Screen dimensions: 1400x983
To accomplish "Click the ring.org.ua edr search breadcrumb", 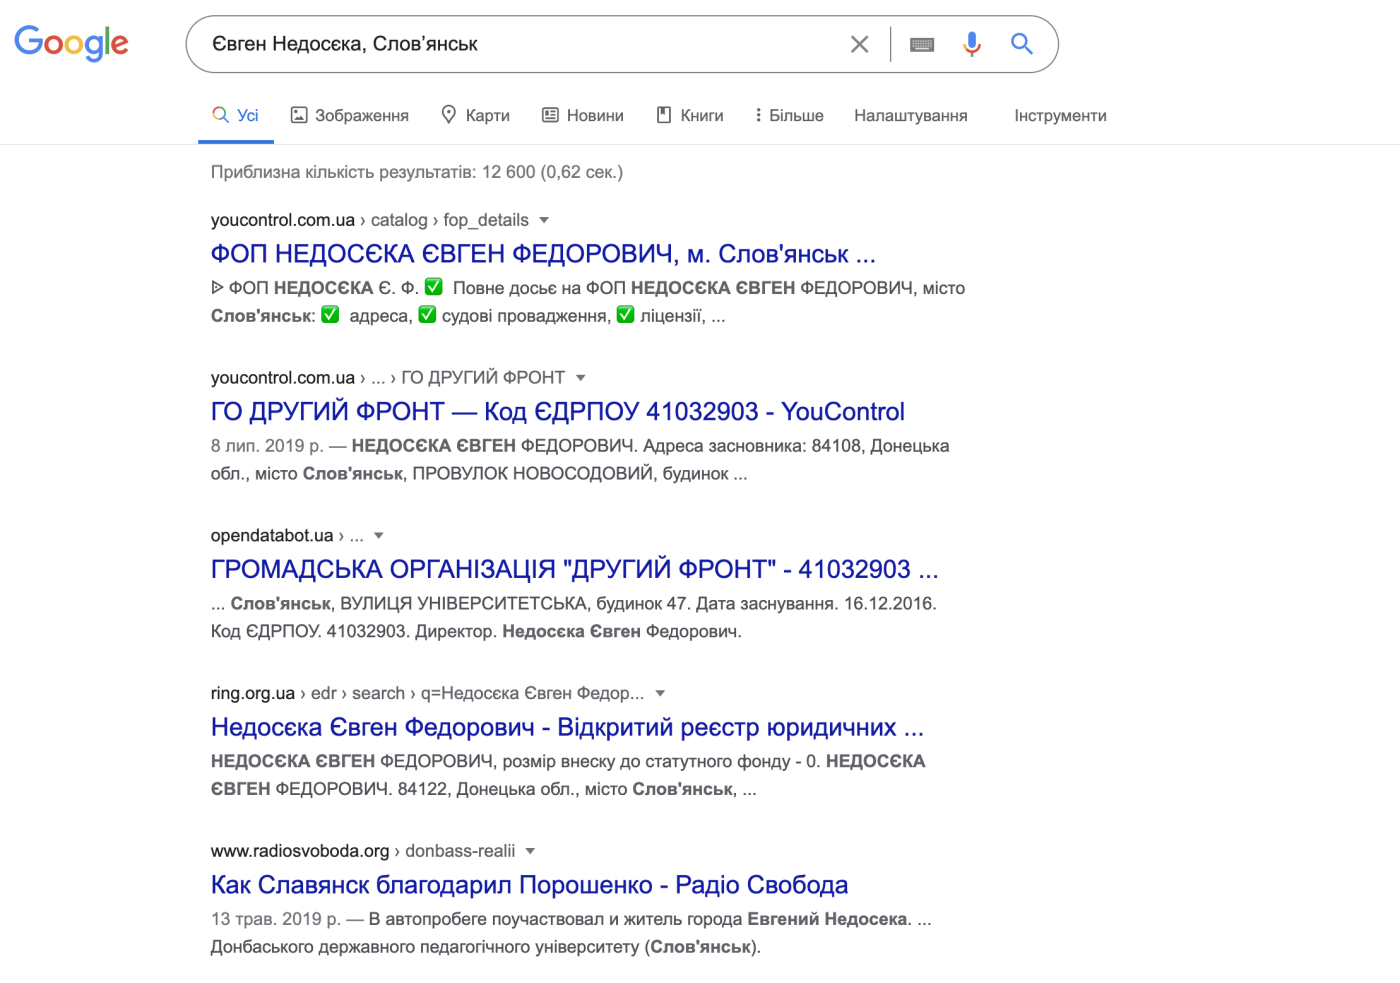I will [x=427, y=693].
